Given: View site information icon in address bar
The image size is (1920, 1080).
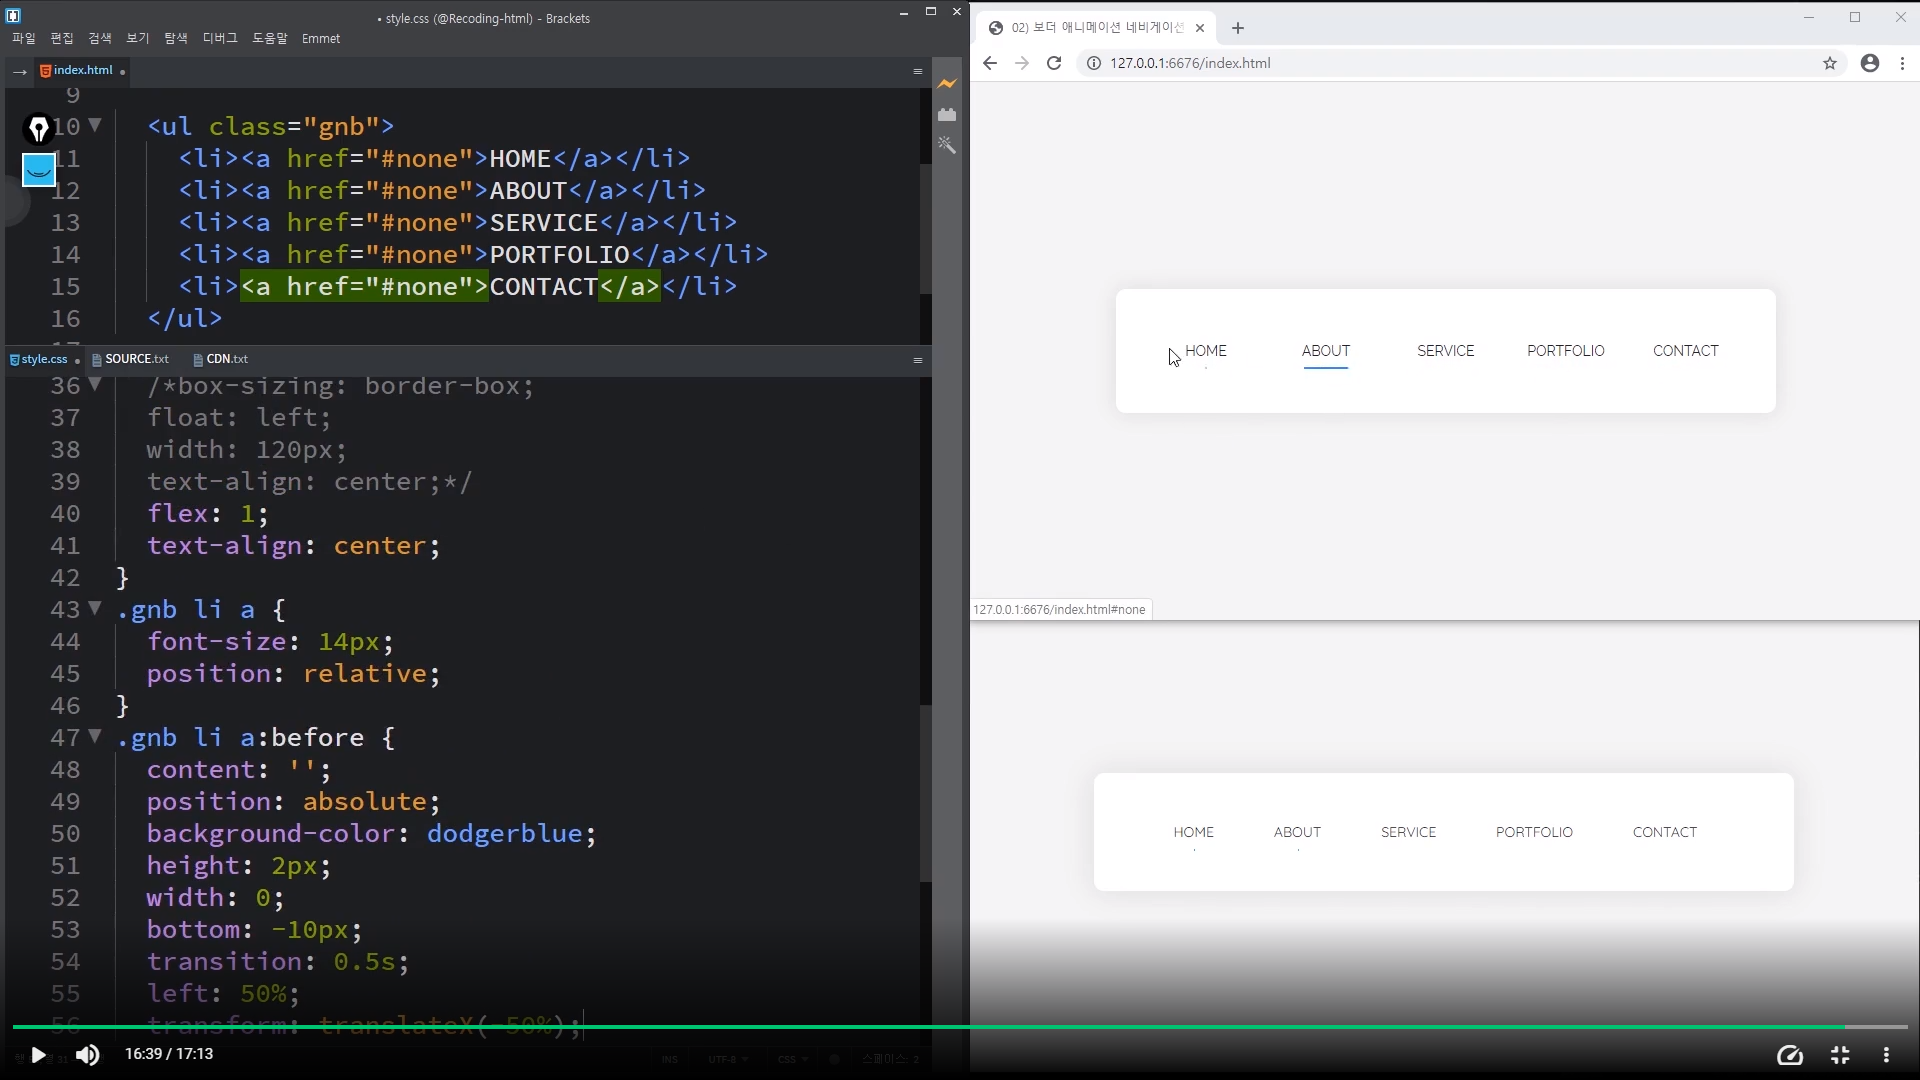Looking at the screenshot, I should point(1093,63).
